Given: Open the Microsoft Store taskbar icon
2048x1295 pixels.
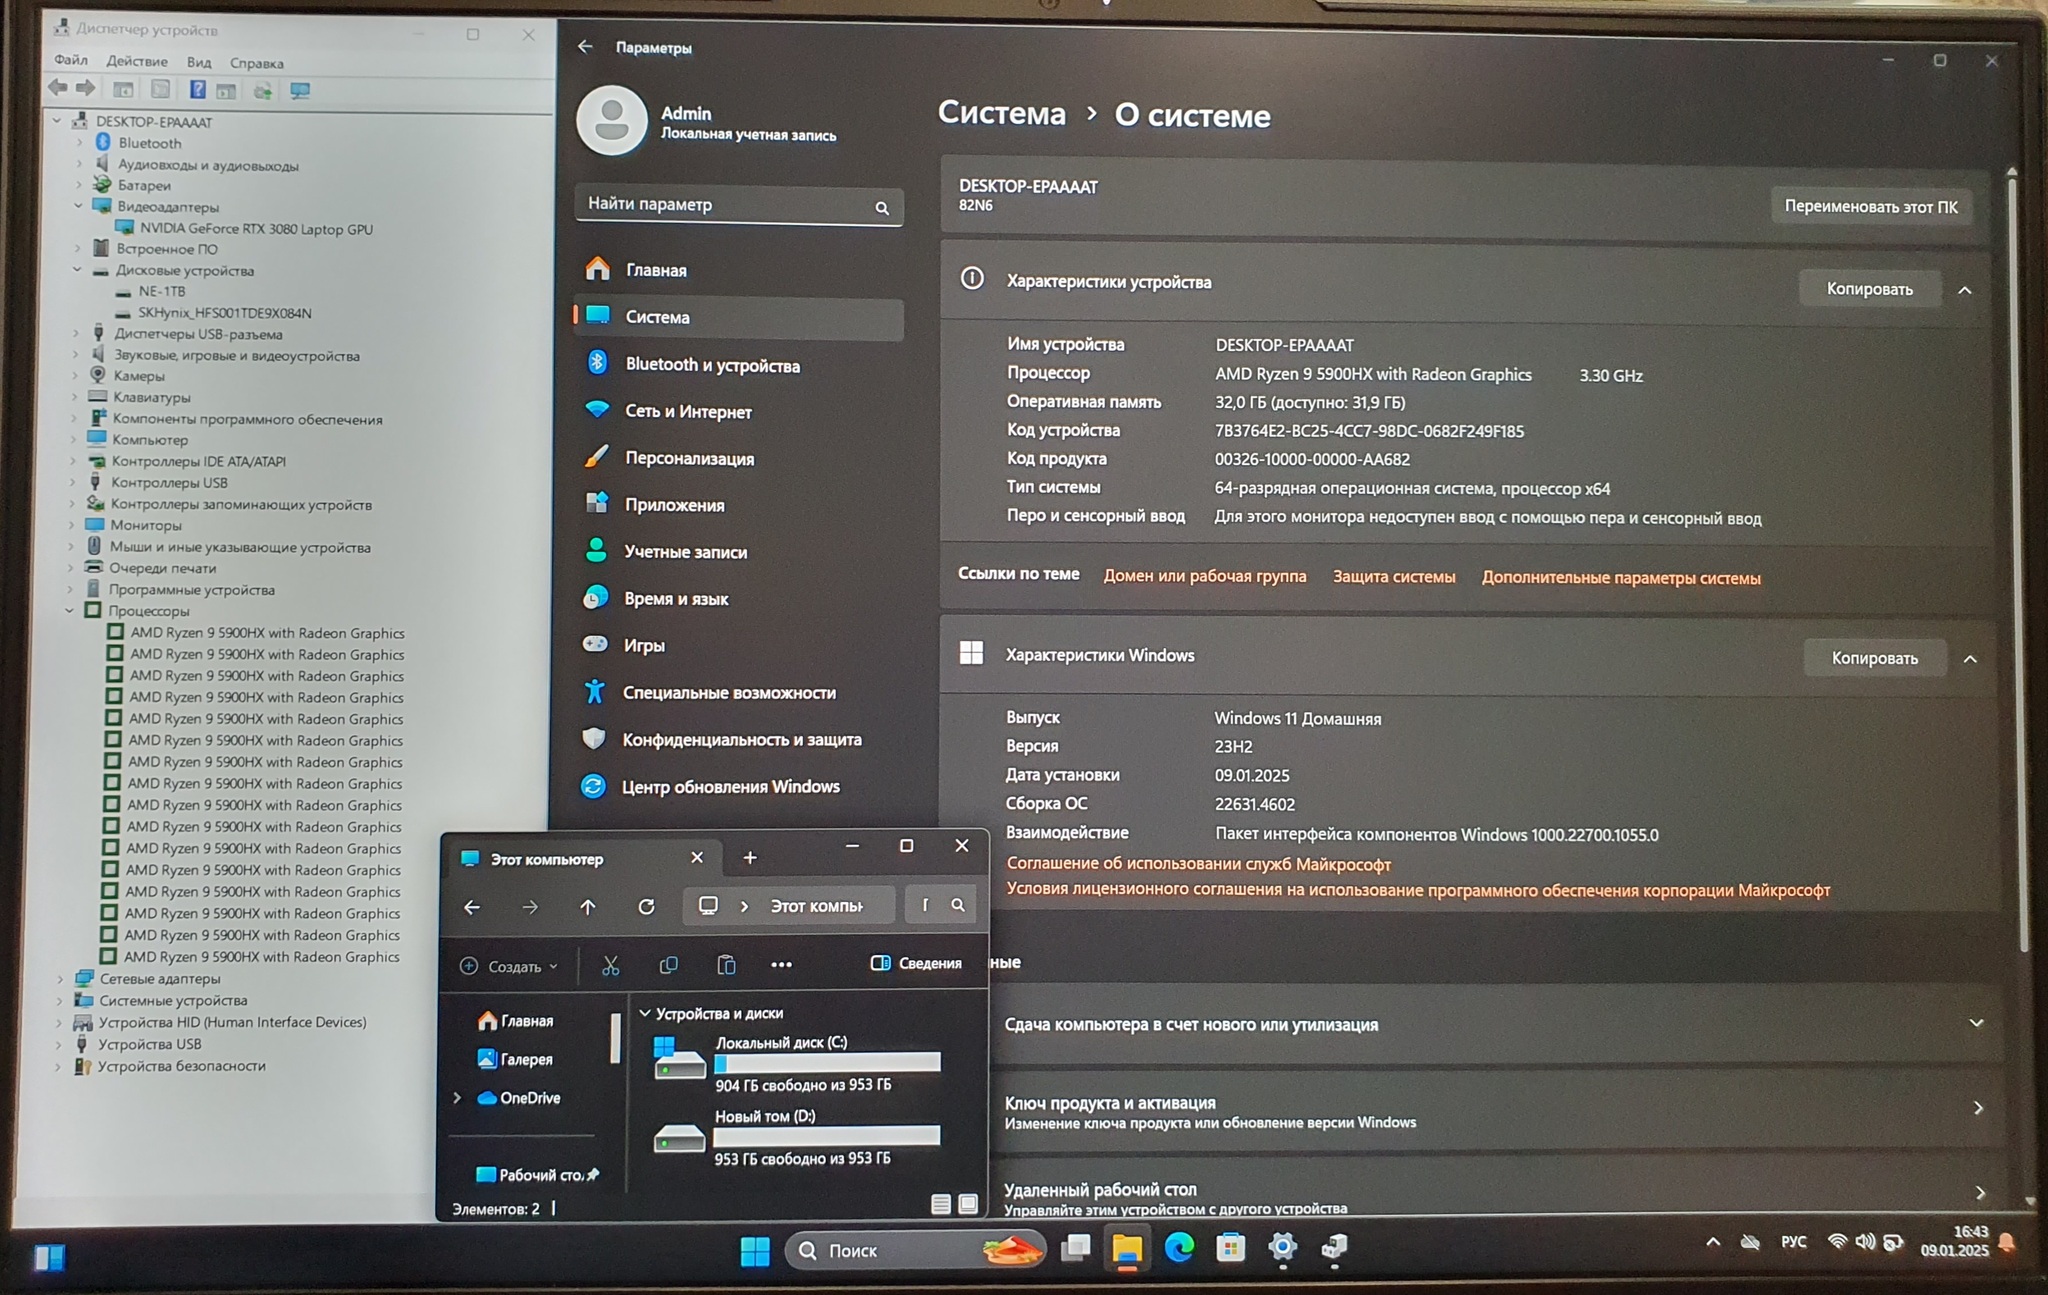Looking at the screenshot, I should (1230, 1247).
